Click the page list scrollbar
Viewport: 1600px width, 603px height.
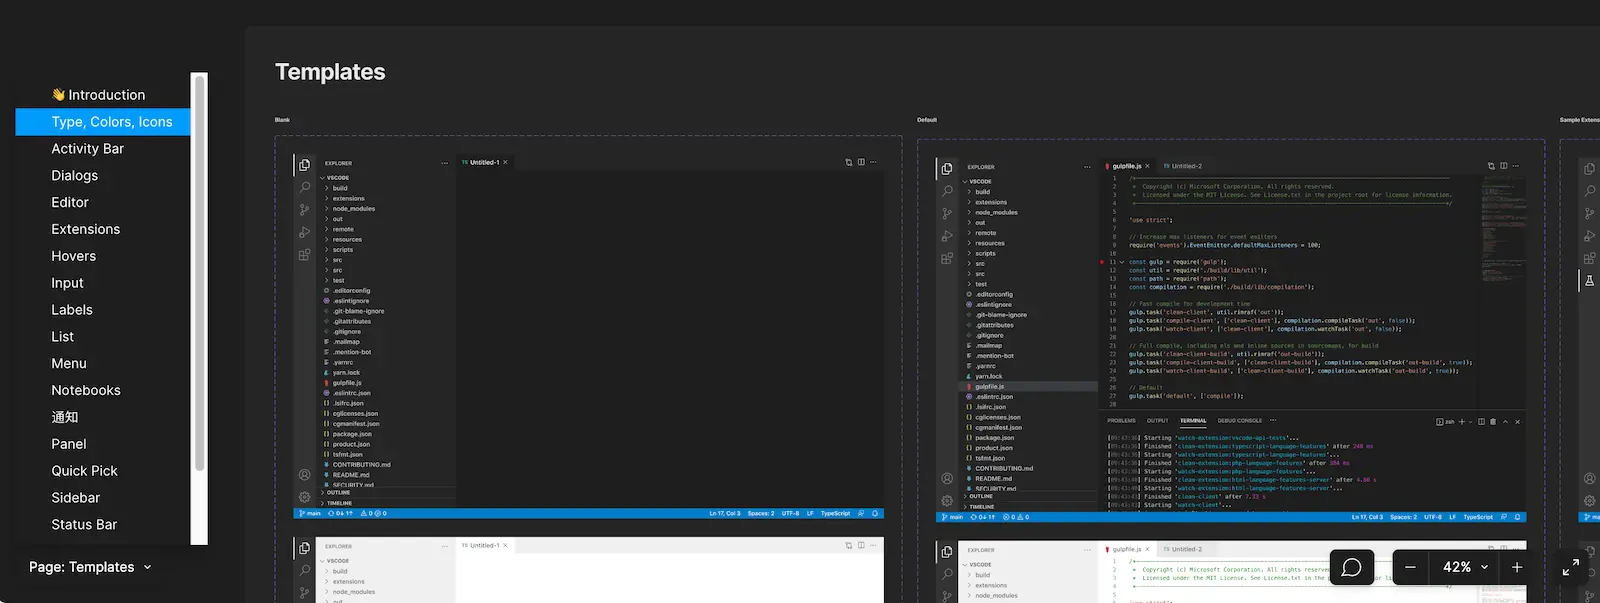199,270
